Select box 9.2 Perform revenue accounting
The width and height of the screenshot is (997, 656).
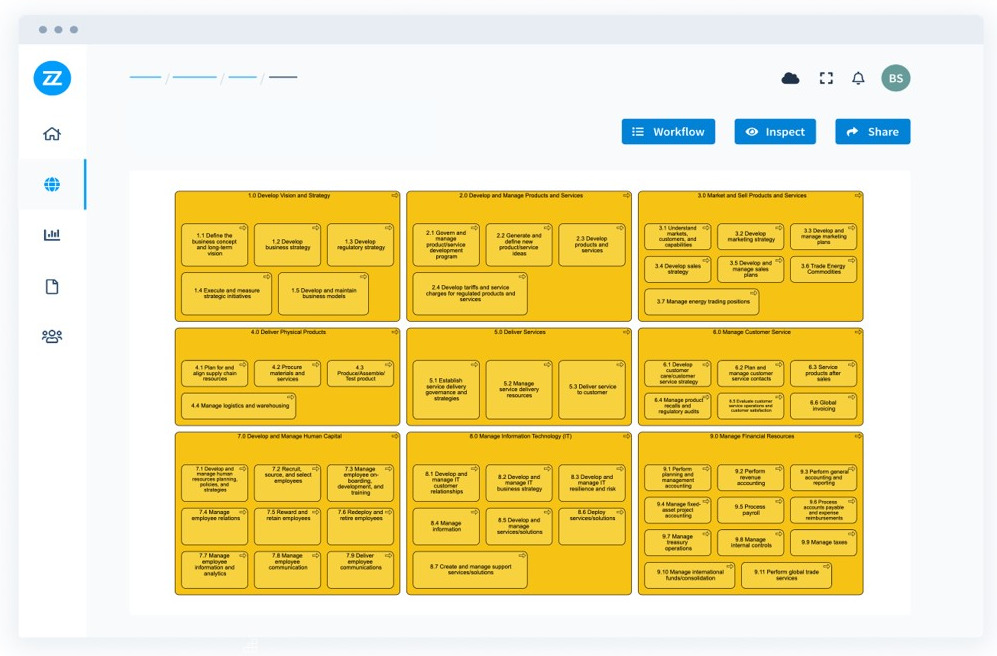click(751, 477)
